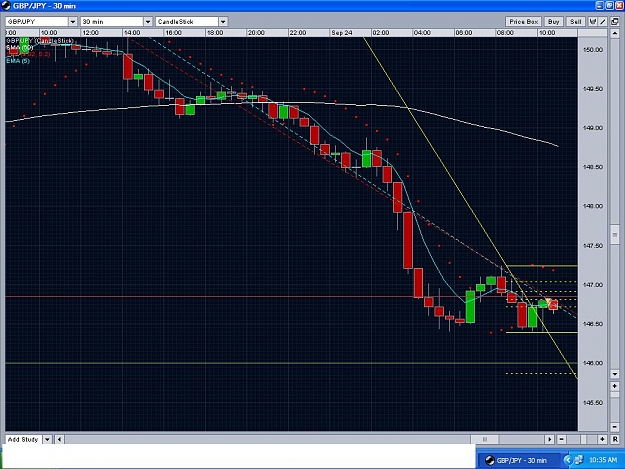Click the vertical price scrollbar thumb
Screen dimensions: 625x469
[x=614, y=235]
